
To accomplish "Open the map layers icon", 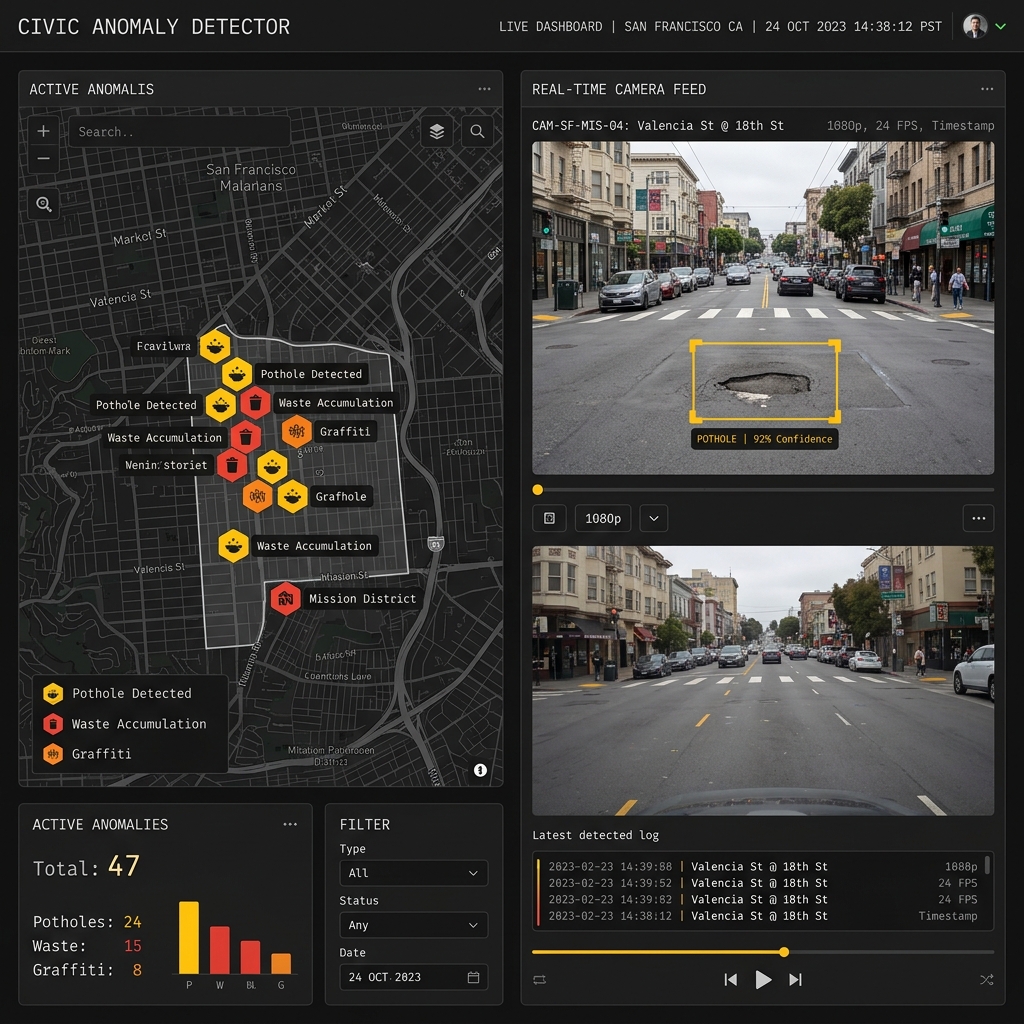I will pyautogui.click(x=437, y=131).
